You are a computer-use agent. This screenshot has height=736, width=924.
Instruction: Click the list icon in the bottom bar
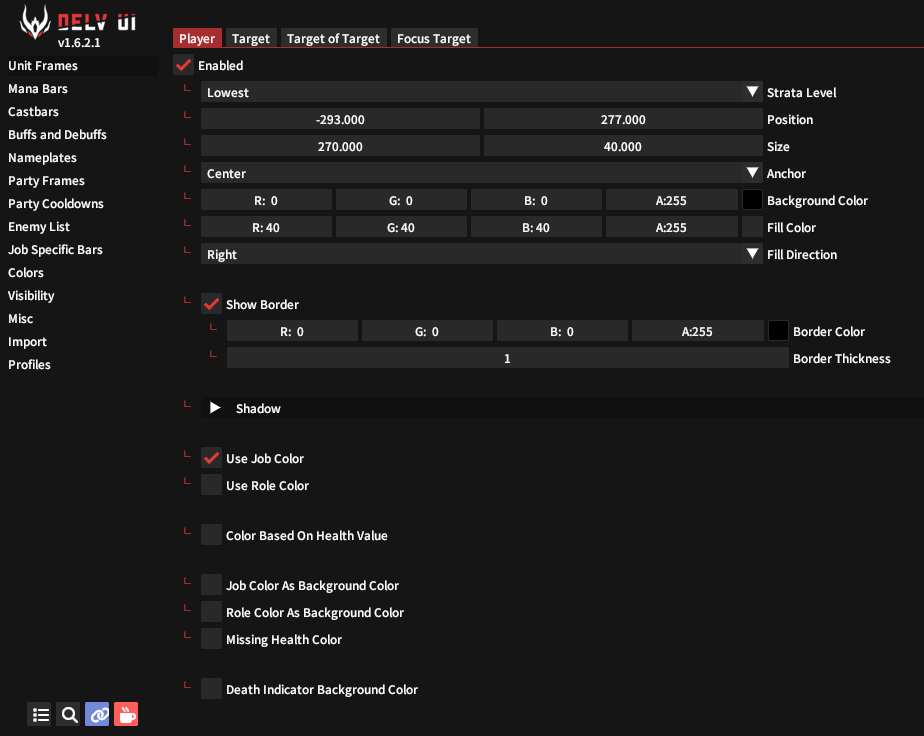41,714
